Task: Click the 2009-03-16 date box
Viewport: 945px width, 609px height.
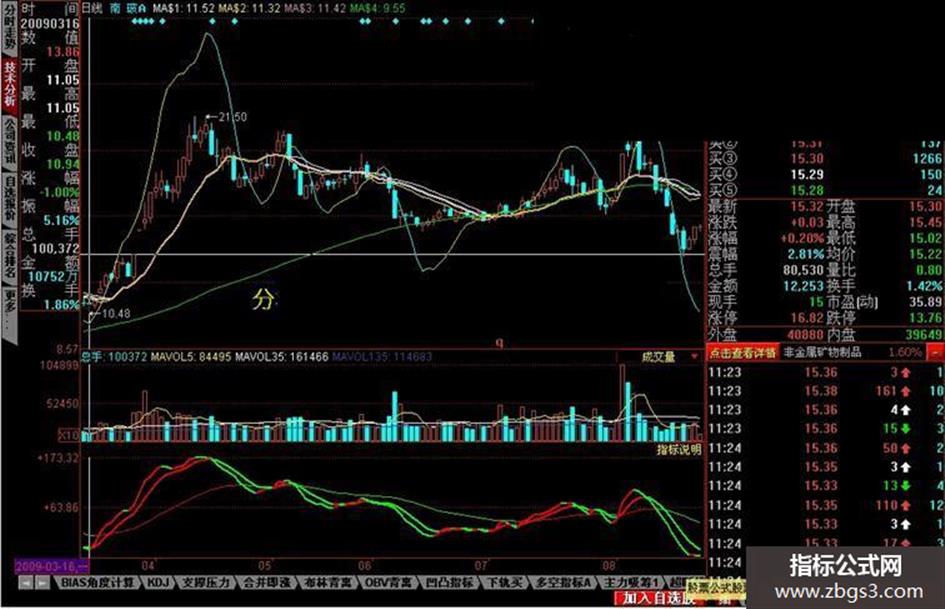Action: [x=51, y=566]
